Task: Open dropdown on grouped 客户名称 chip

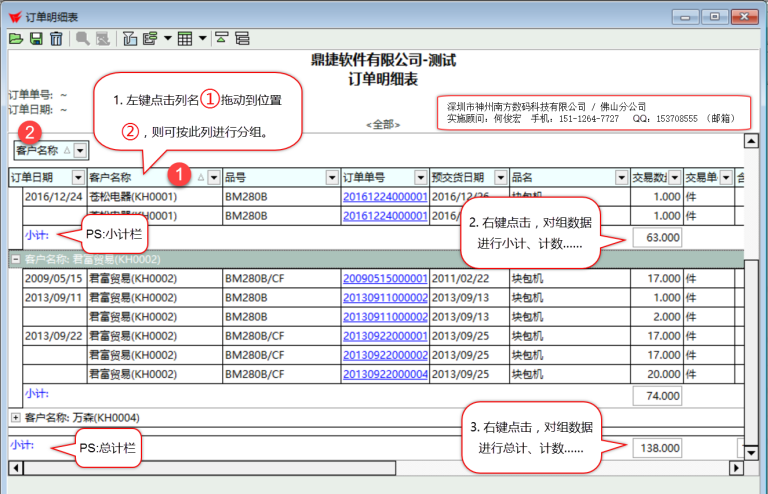Action: (x=80, y=151)
